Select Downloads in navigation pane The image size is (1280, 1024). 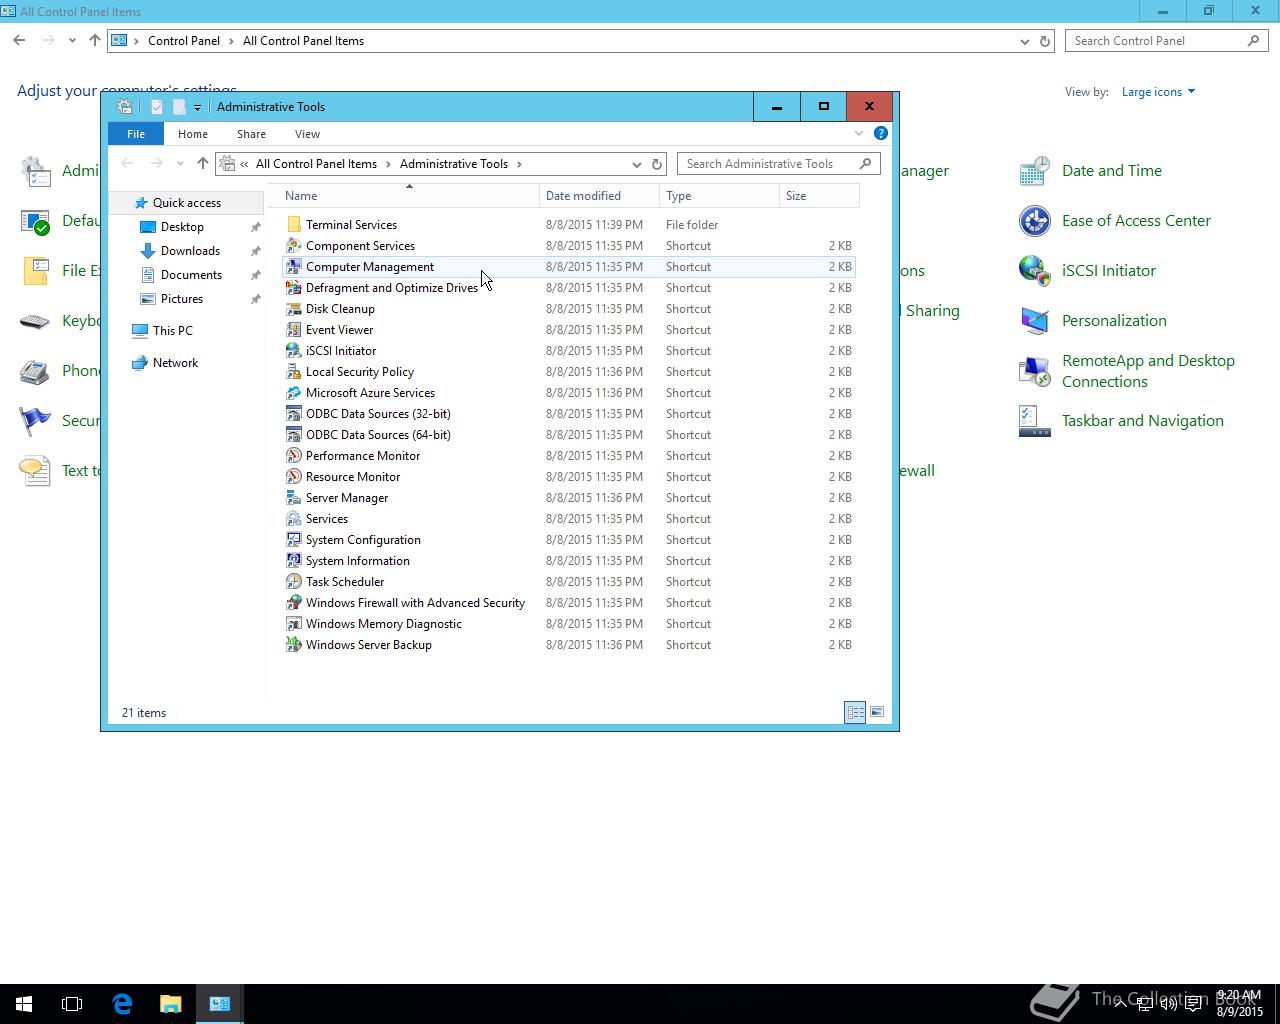tap(190, 251)
